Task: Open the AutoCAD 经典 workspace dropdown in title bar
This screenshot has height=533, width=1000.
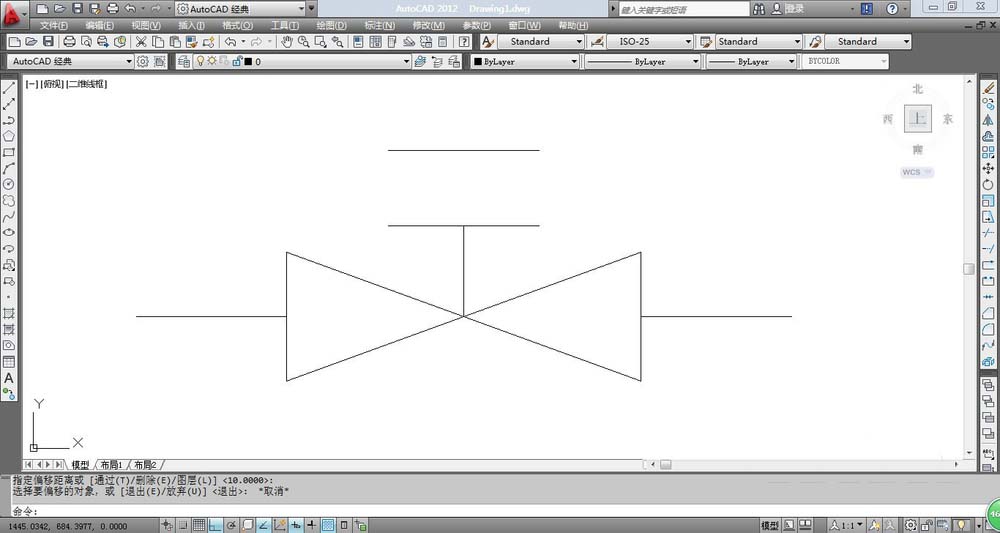Action: coord(240,9)
